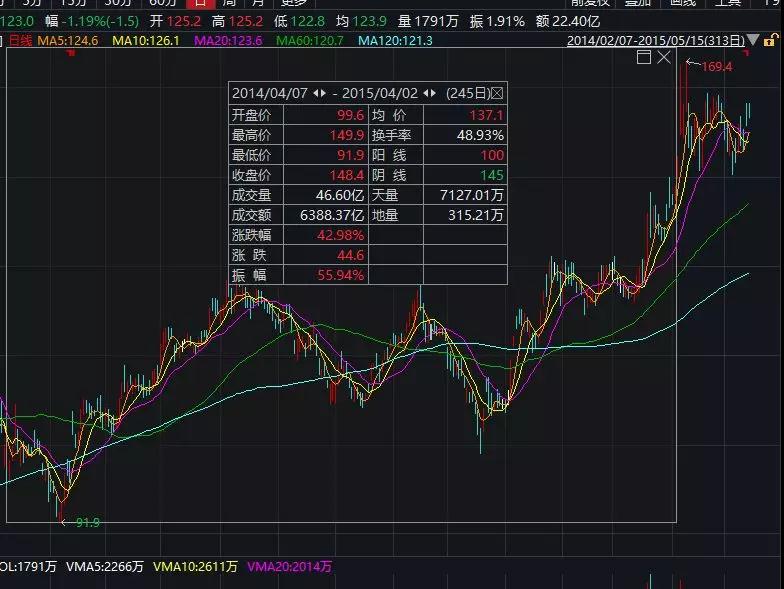
Task: Move end date 2015/04/02 one day earlier
Action: [426, 94]
